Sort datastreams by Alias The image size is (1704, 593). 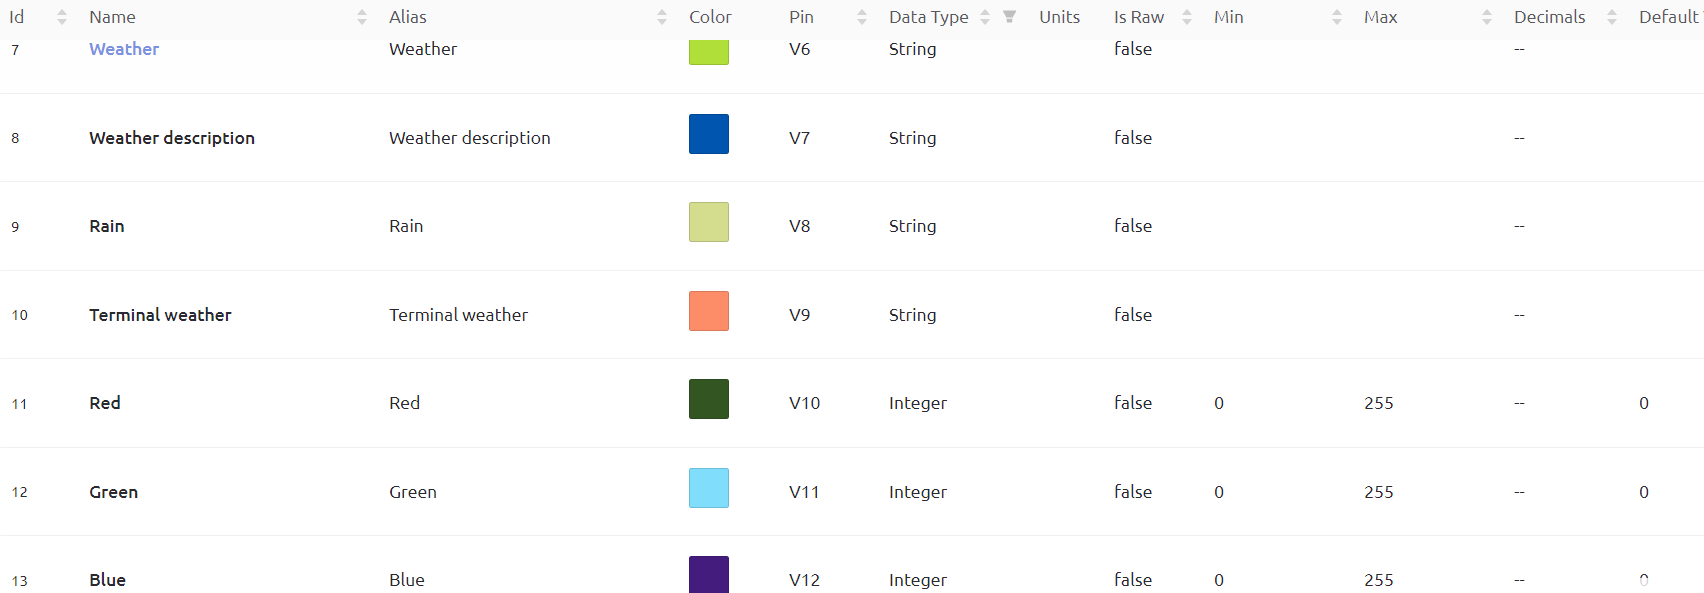click(661, 17)
